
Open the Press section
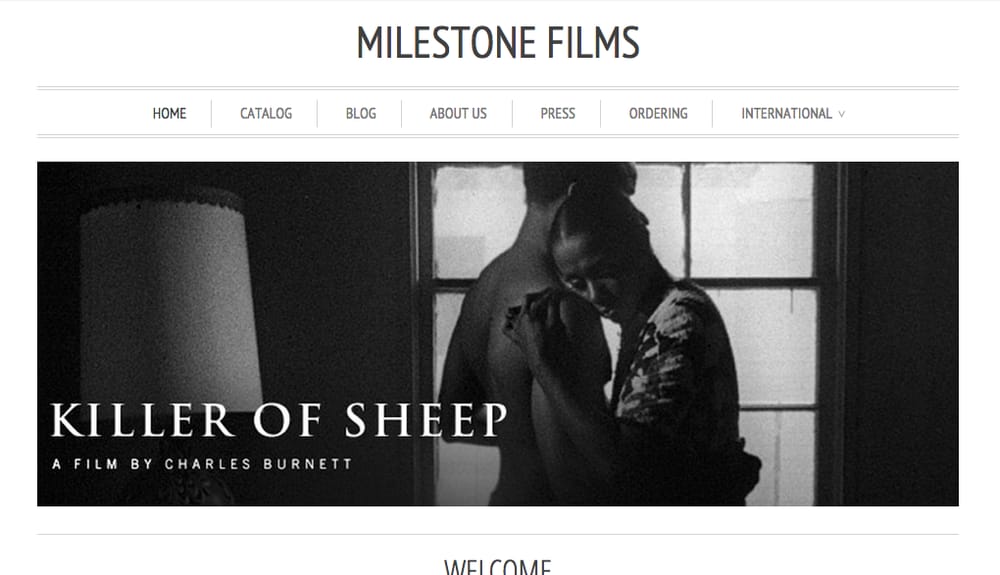(557, 113)
